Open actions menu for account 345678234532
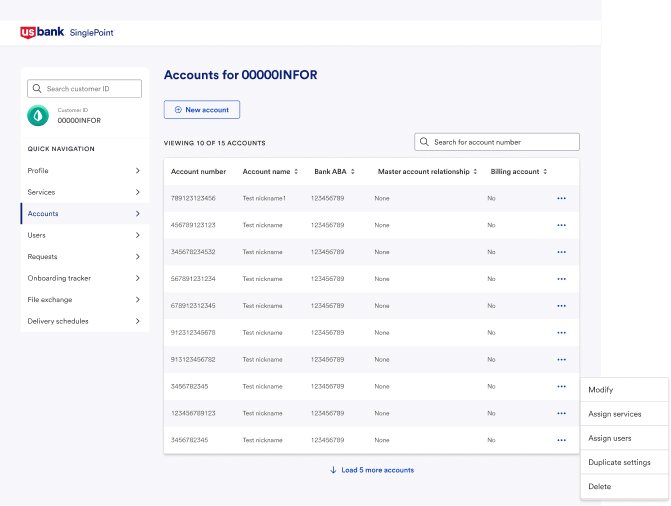Screen dimensions: 671x506 [561, 252]
